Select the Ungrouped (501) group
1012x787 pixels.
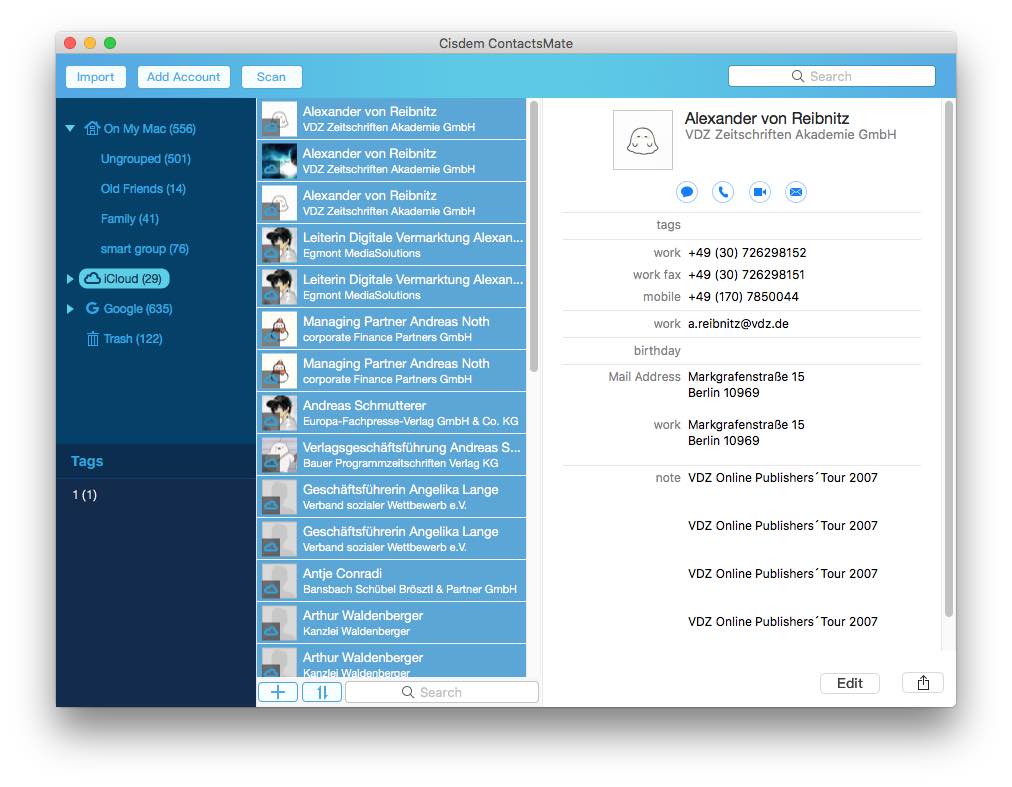click(145, 159)
